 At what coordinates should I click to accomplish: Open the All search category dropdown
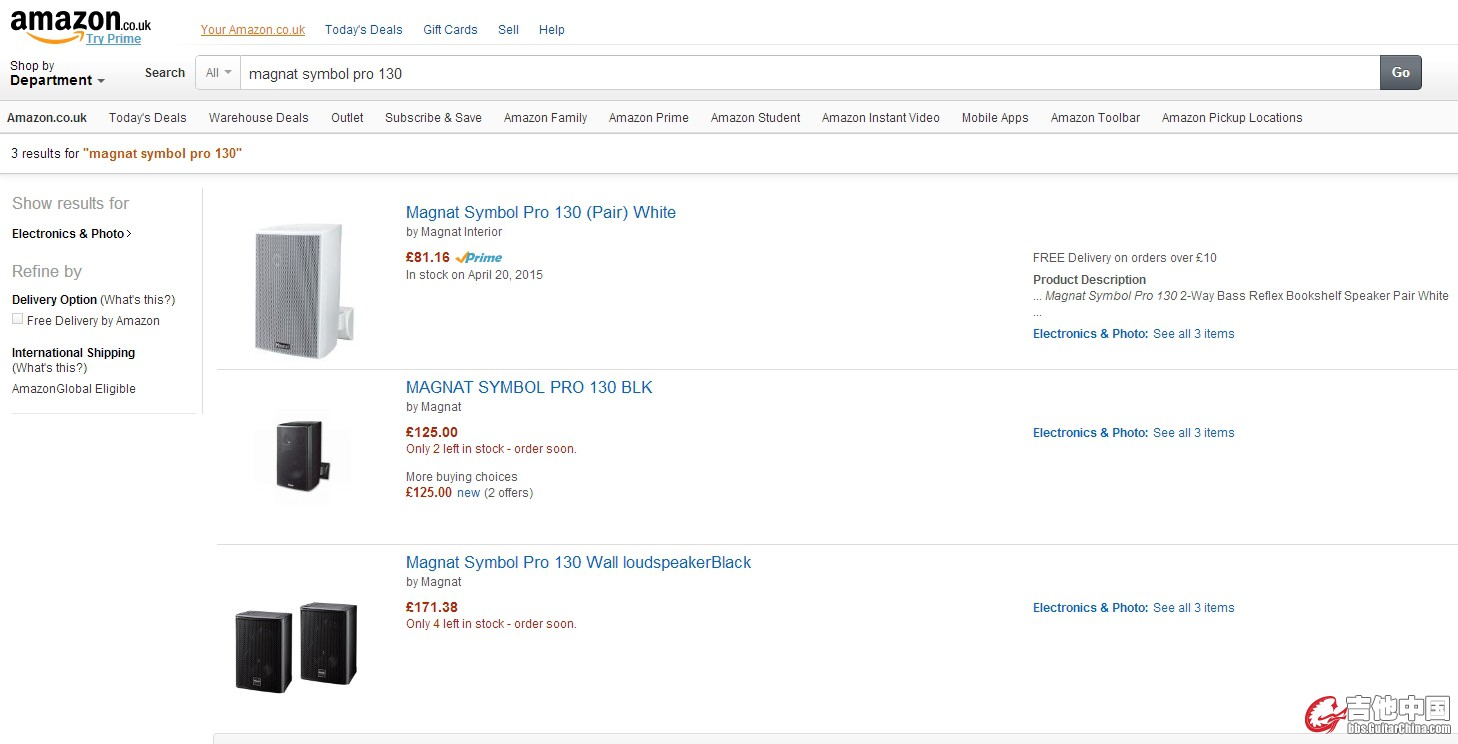(x=218, y=73)
